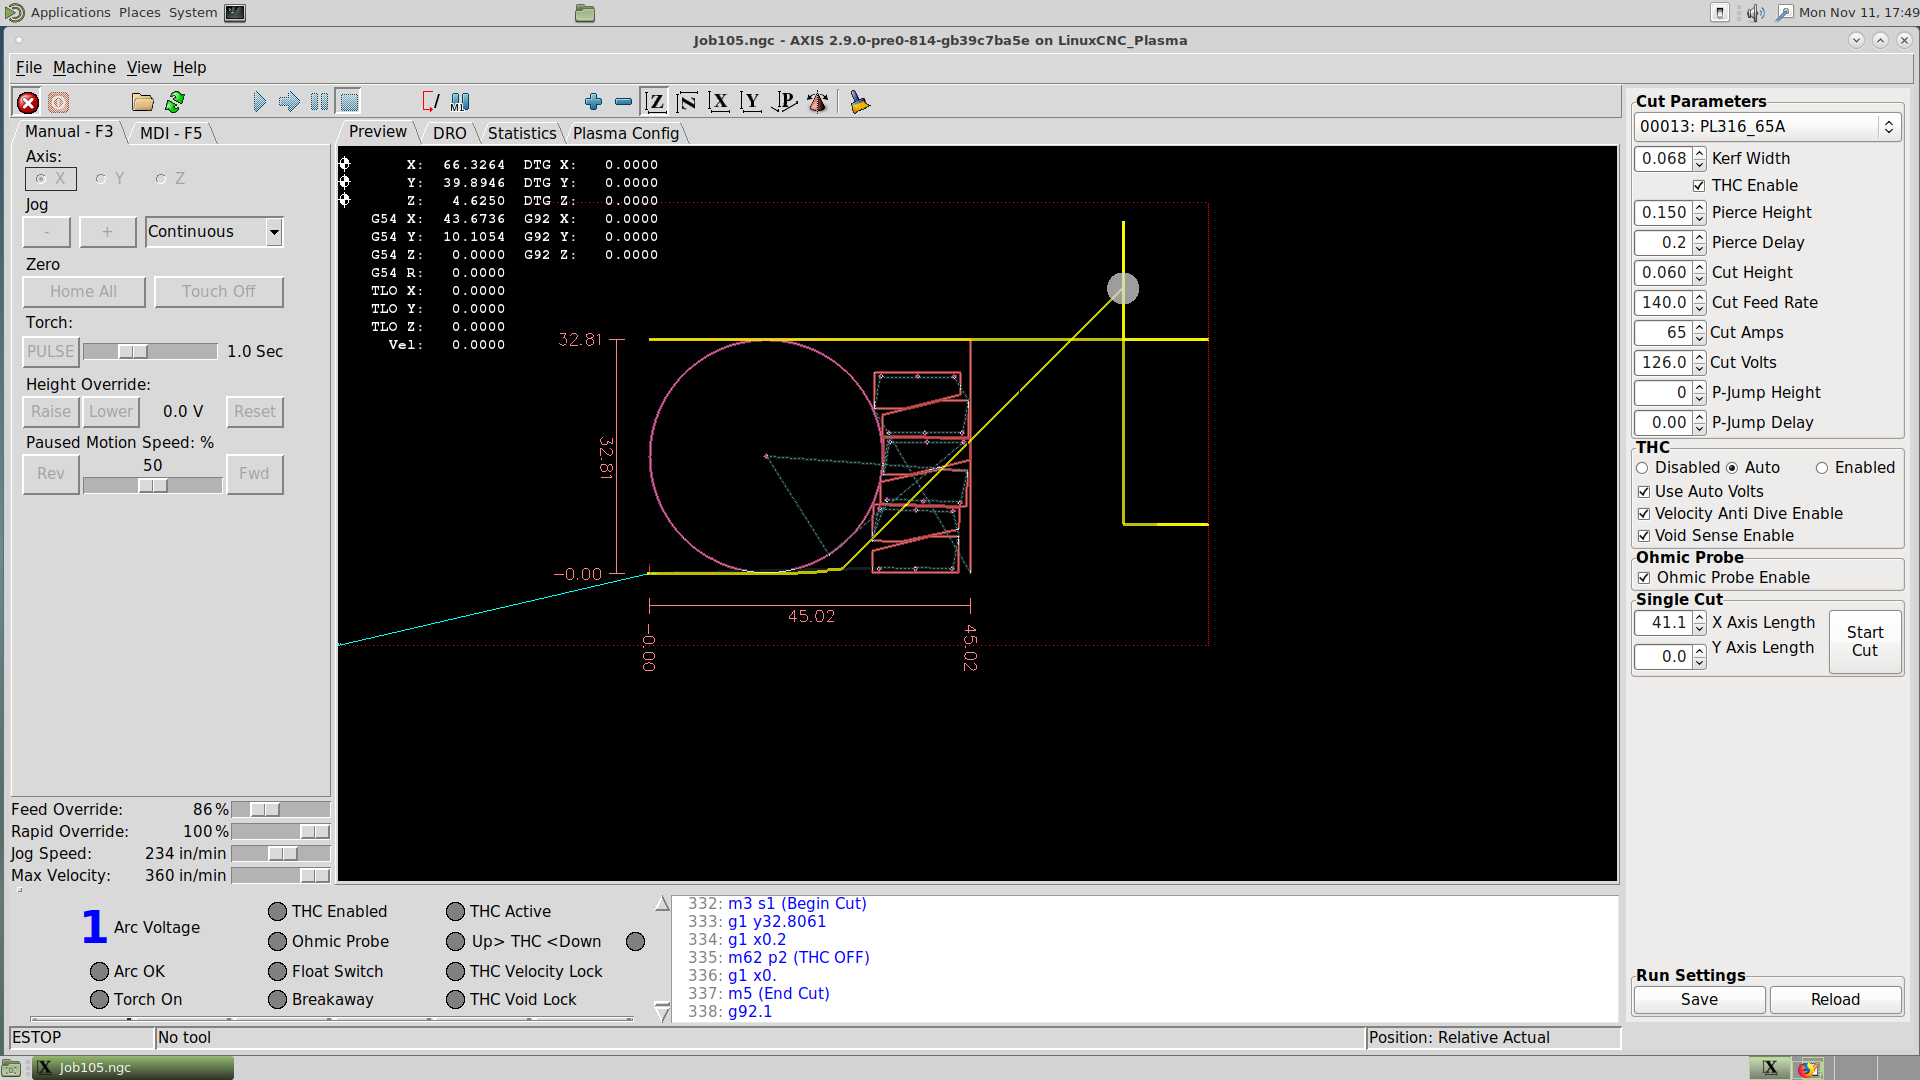This screenshot has width=1920, height=1080.
Task: Open the Machine menu
Action: (x=84, y=67)
